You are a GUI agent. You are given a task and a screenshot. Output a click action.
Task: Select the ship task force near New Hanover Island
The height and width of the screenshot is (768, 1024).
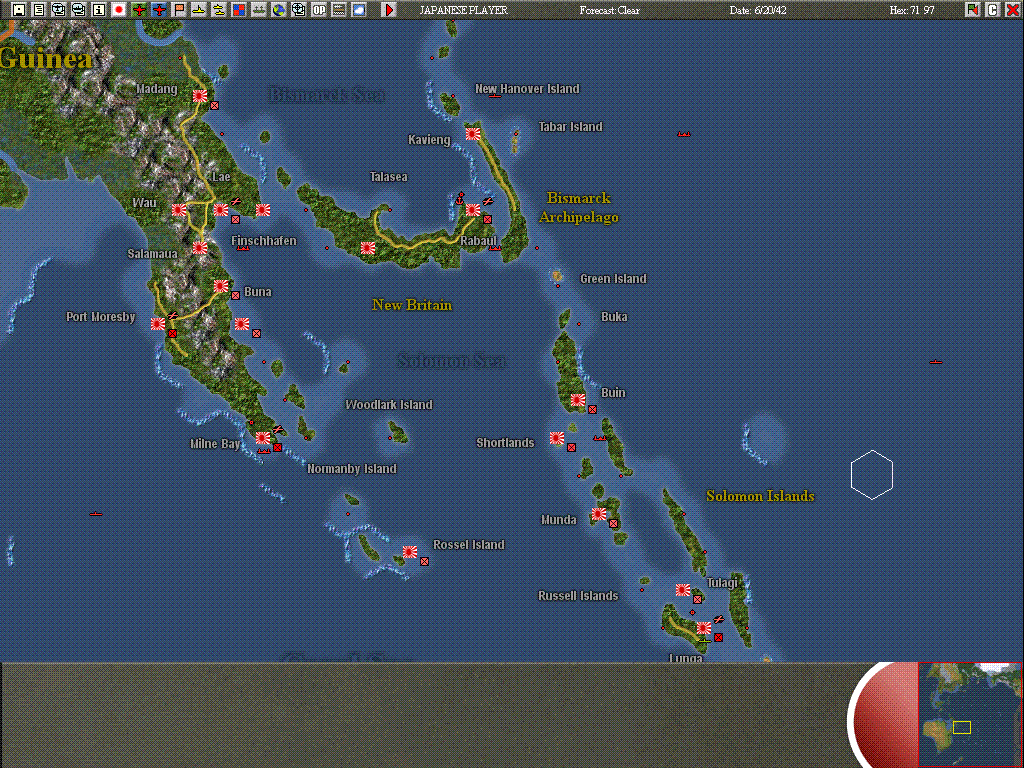494,96
